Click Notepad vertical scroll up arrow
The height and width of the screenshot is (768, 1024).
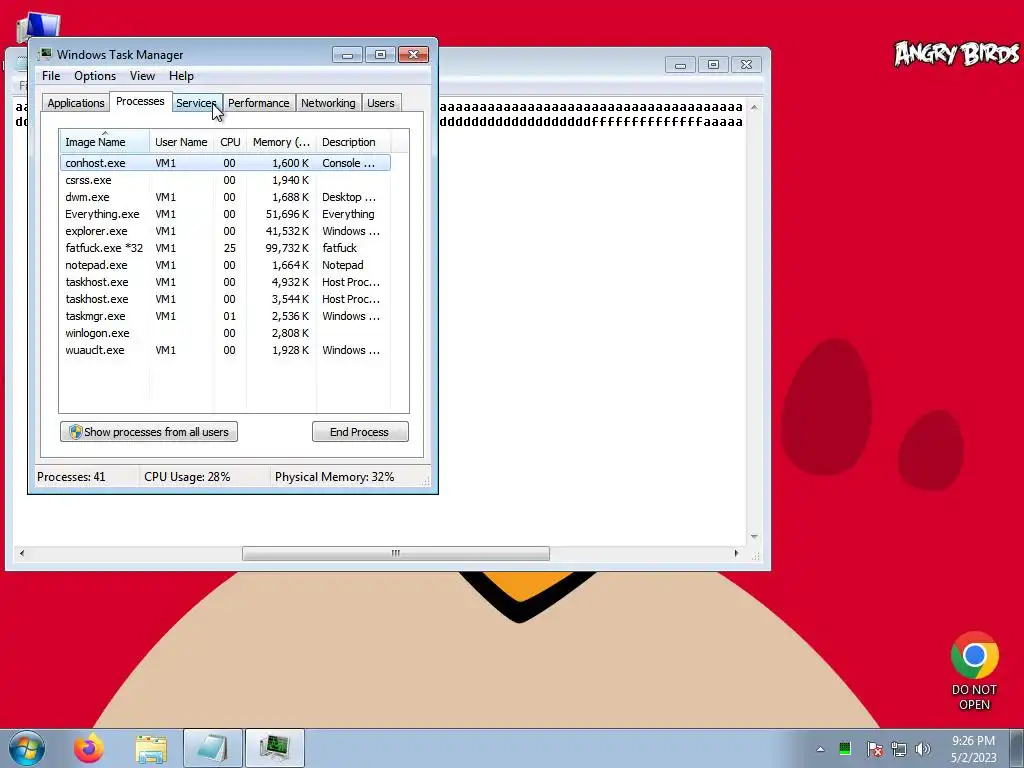[x=754, y=107]
